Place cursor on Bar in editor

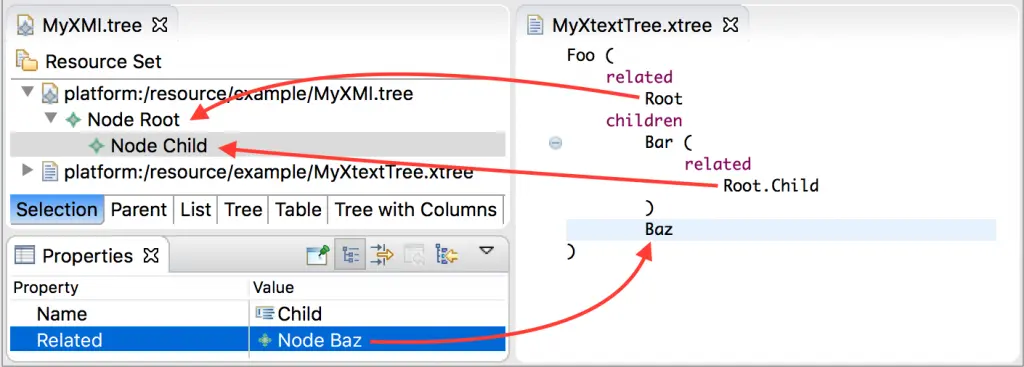[658, 142]
